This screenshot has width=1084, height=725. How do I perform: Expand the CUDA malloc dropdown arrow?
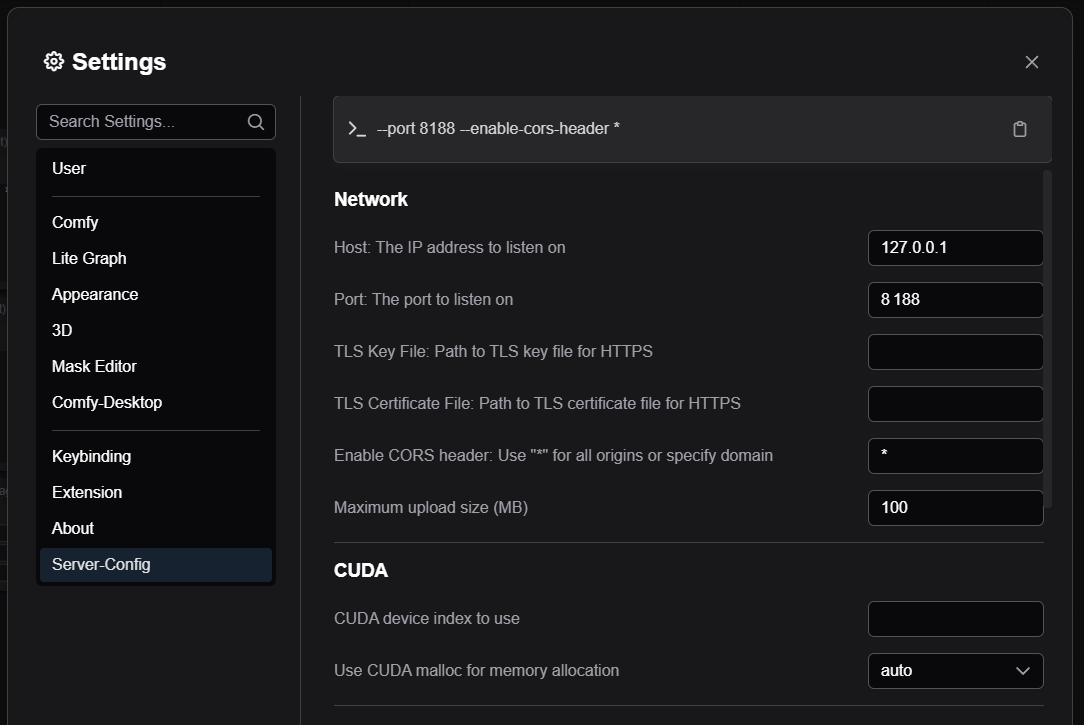pyautogui.click(x=1022, y=671)
